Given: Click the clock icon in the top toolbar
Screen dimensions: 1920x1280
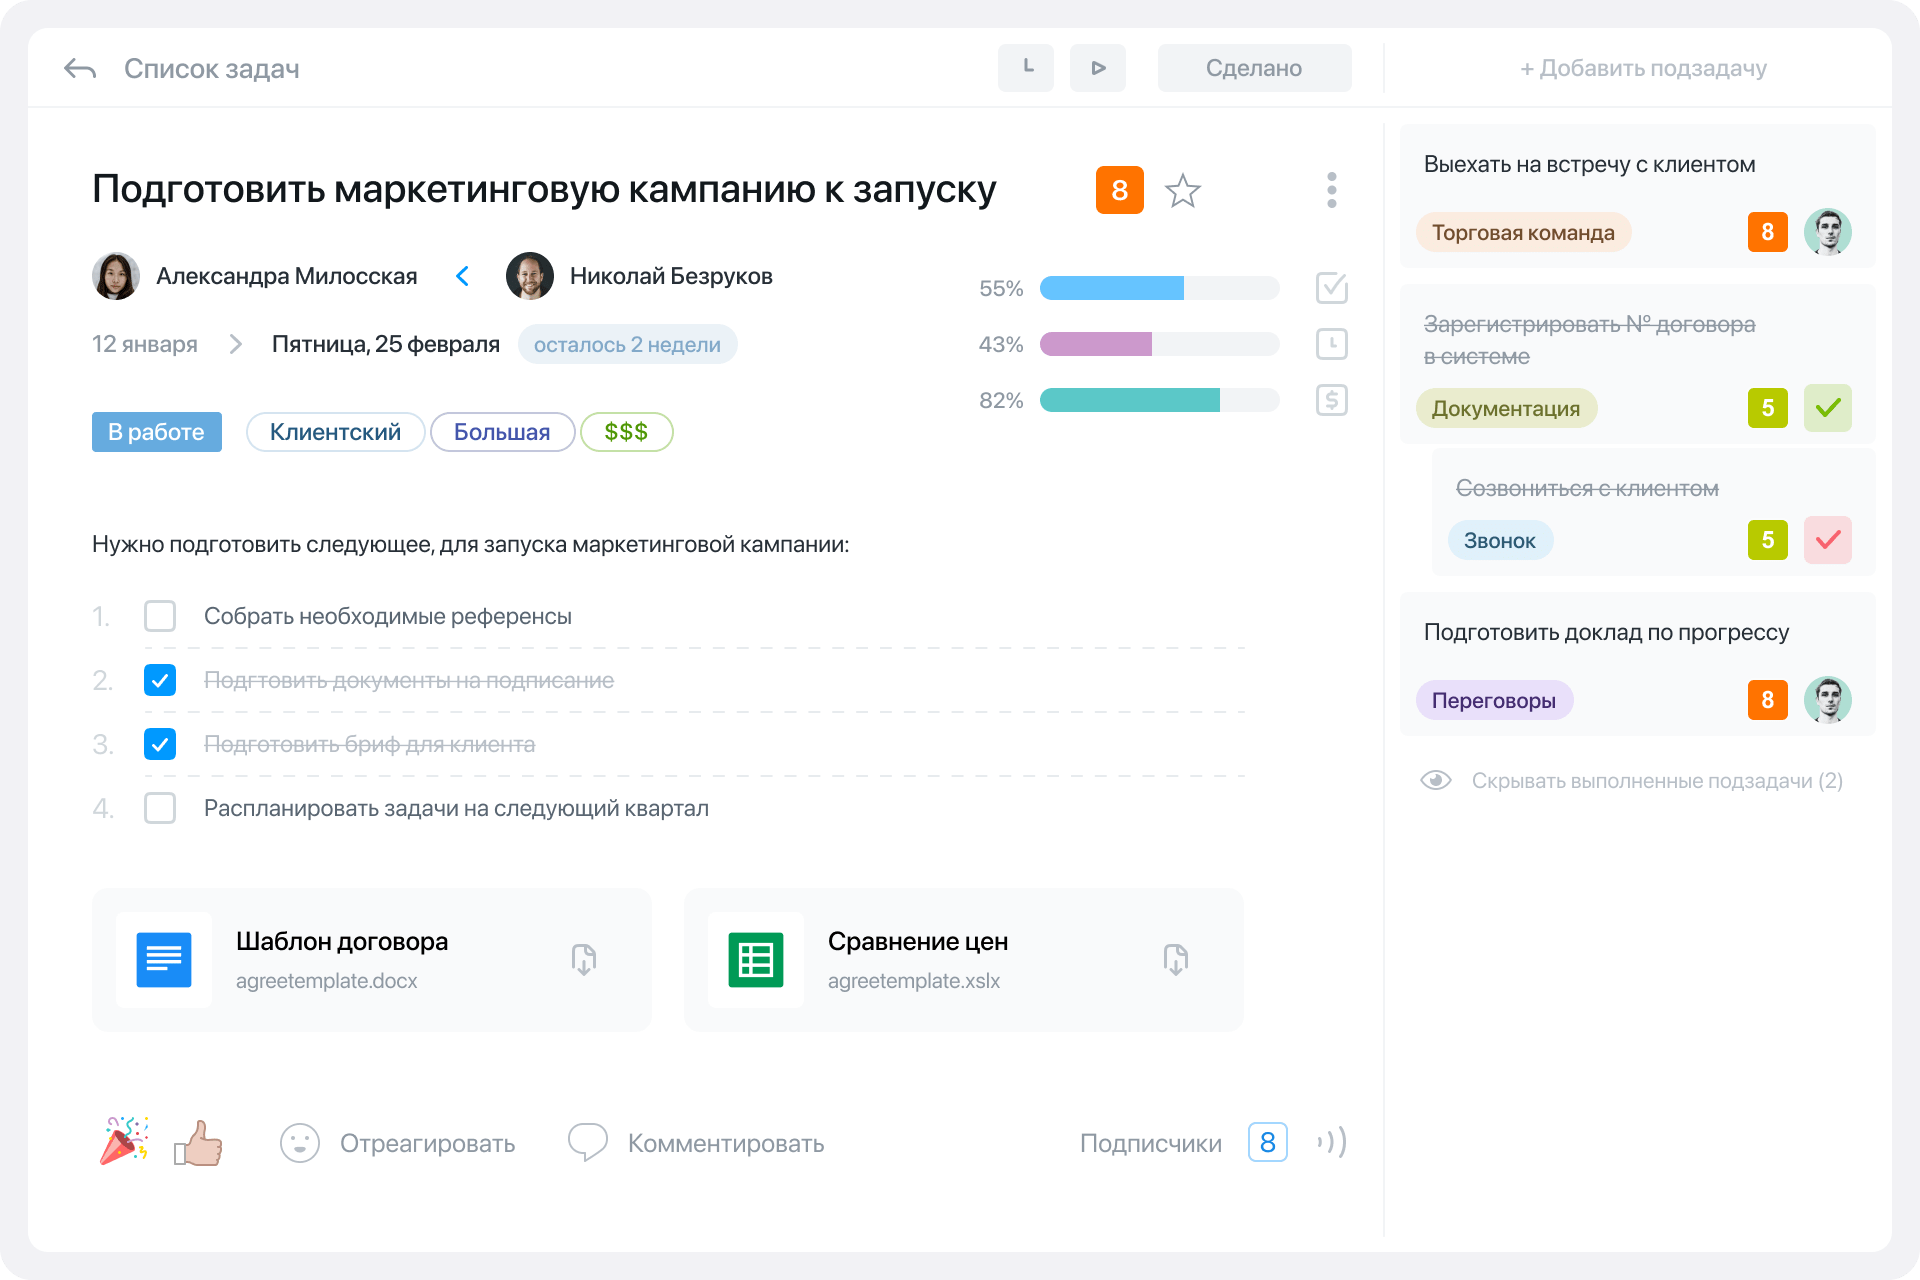Looking at the screenshot, I should 1025,68.
